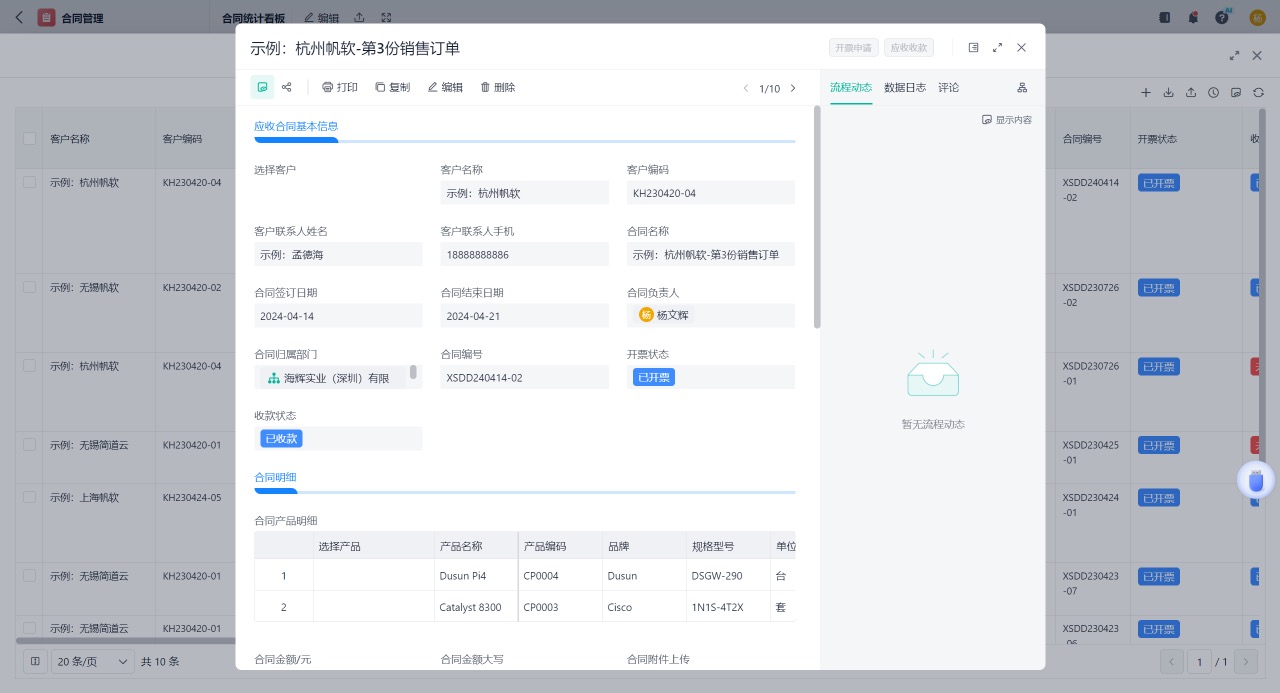
Task: Open the 20 条/页 page size dropdown
Action: [x=93, y=661]
